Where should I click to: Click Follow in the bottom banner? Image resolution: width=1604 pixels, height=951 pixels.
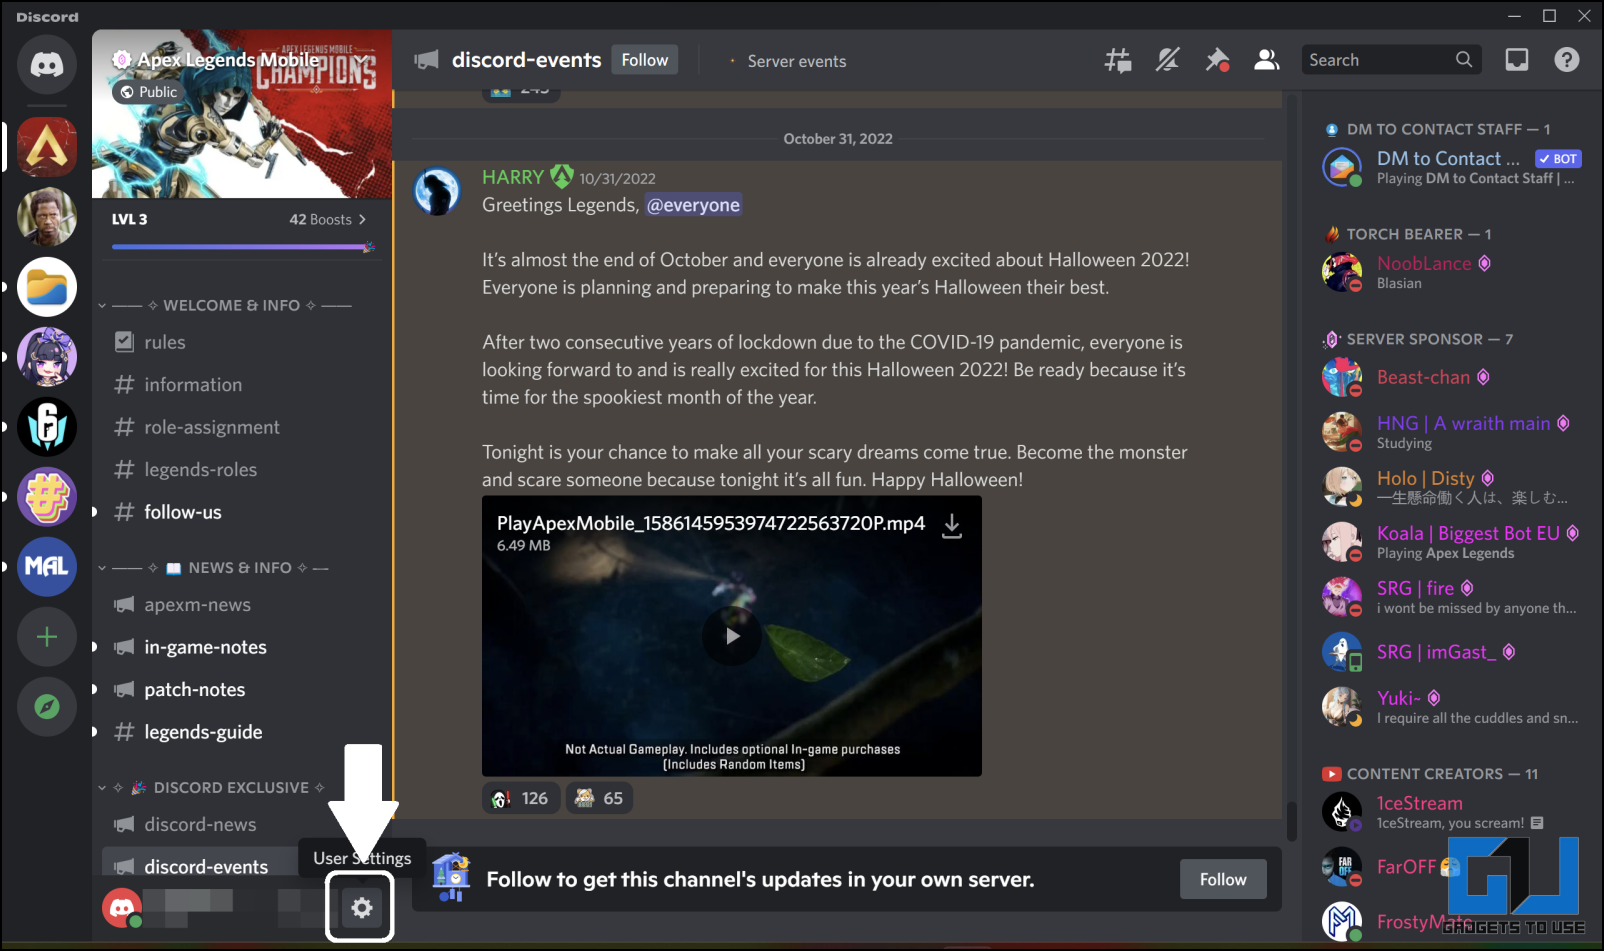(1223, 879)
